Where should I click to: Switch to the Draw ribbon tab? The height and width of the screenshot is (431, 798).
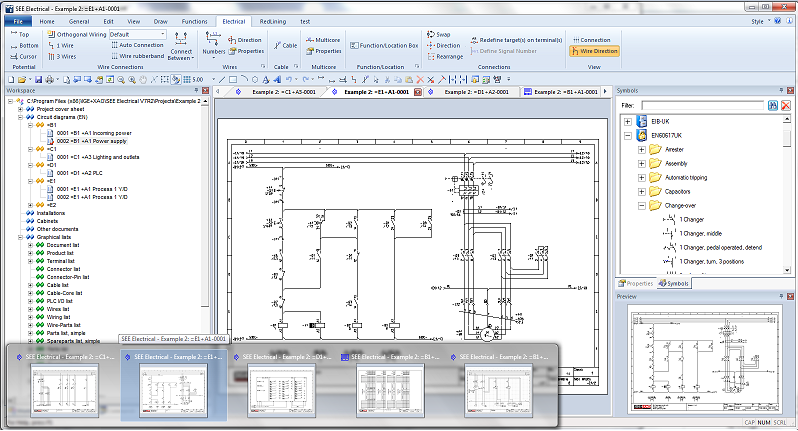coord(160,21)
